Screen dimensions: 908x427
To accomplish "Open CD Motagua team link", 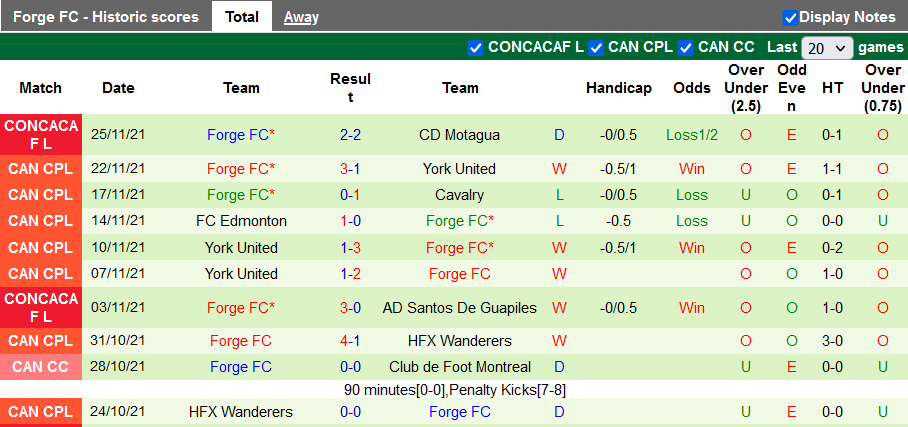I will click(460, 135).
